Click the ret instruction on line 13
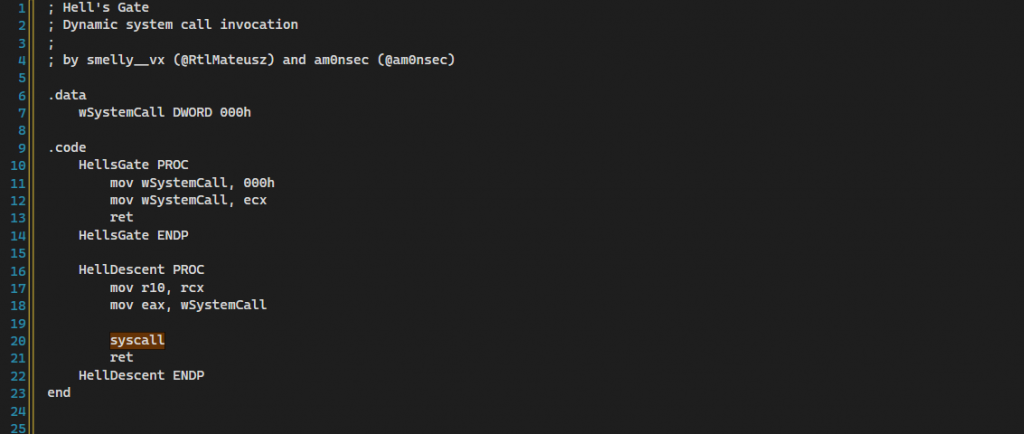This screenshot has width=1024, height=434. click(121, 217)
